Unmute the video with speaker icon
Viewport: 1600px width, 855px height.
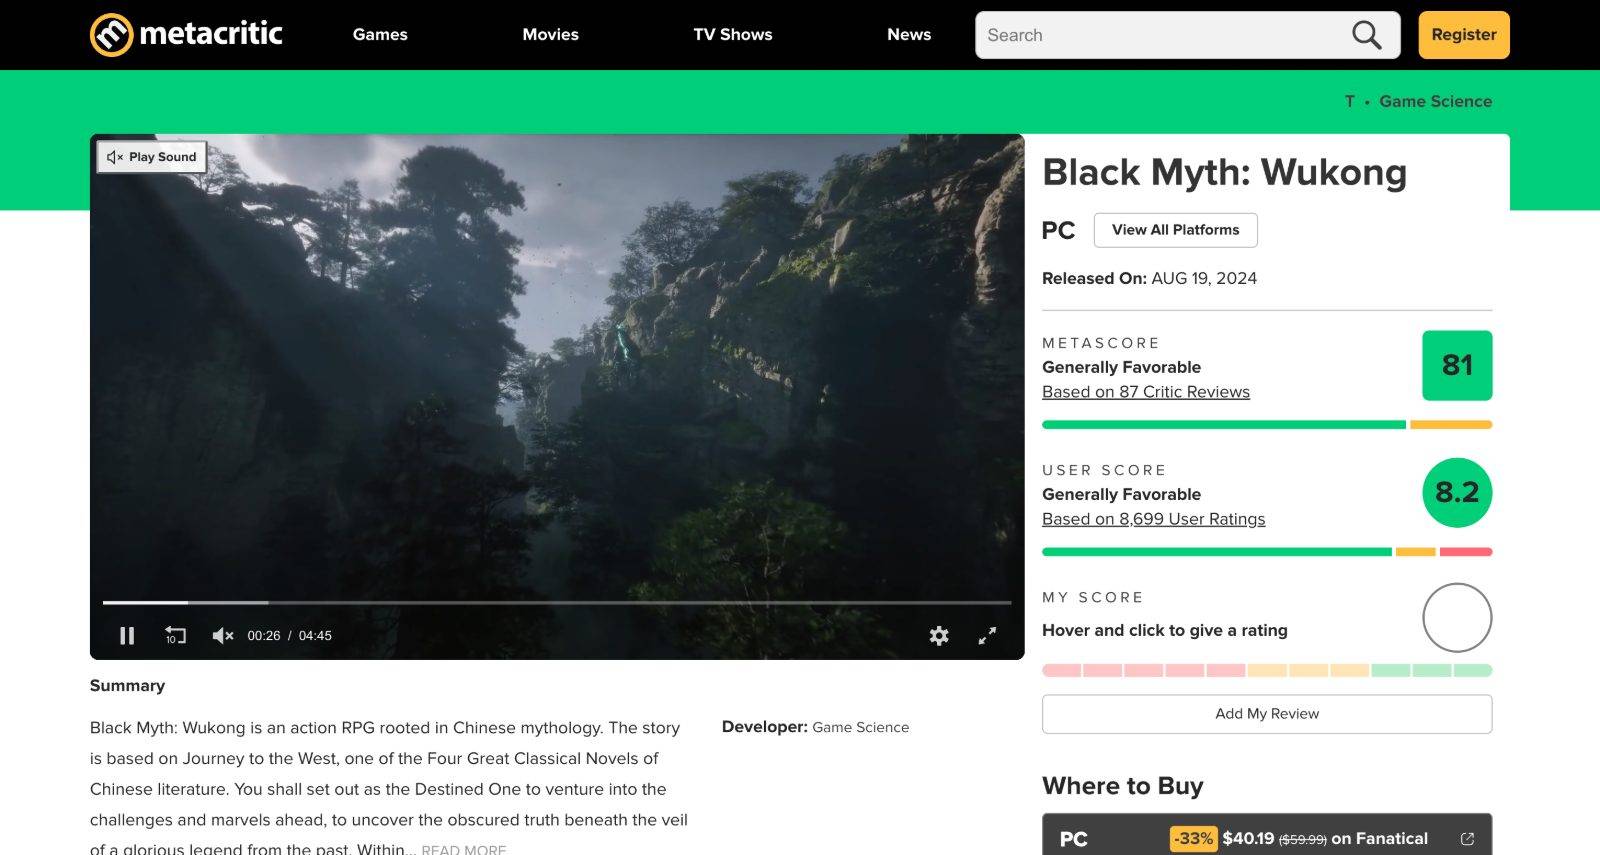tap(223, 636)
